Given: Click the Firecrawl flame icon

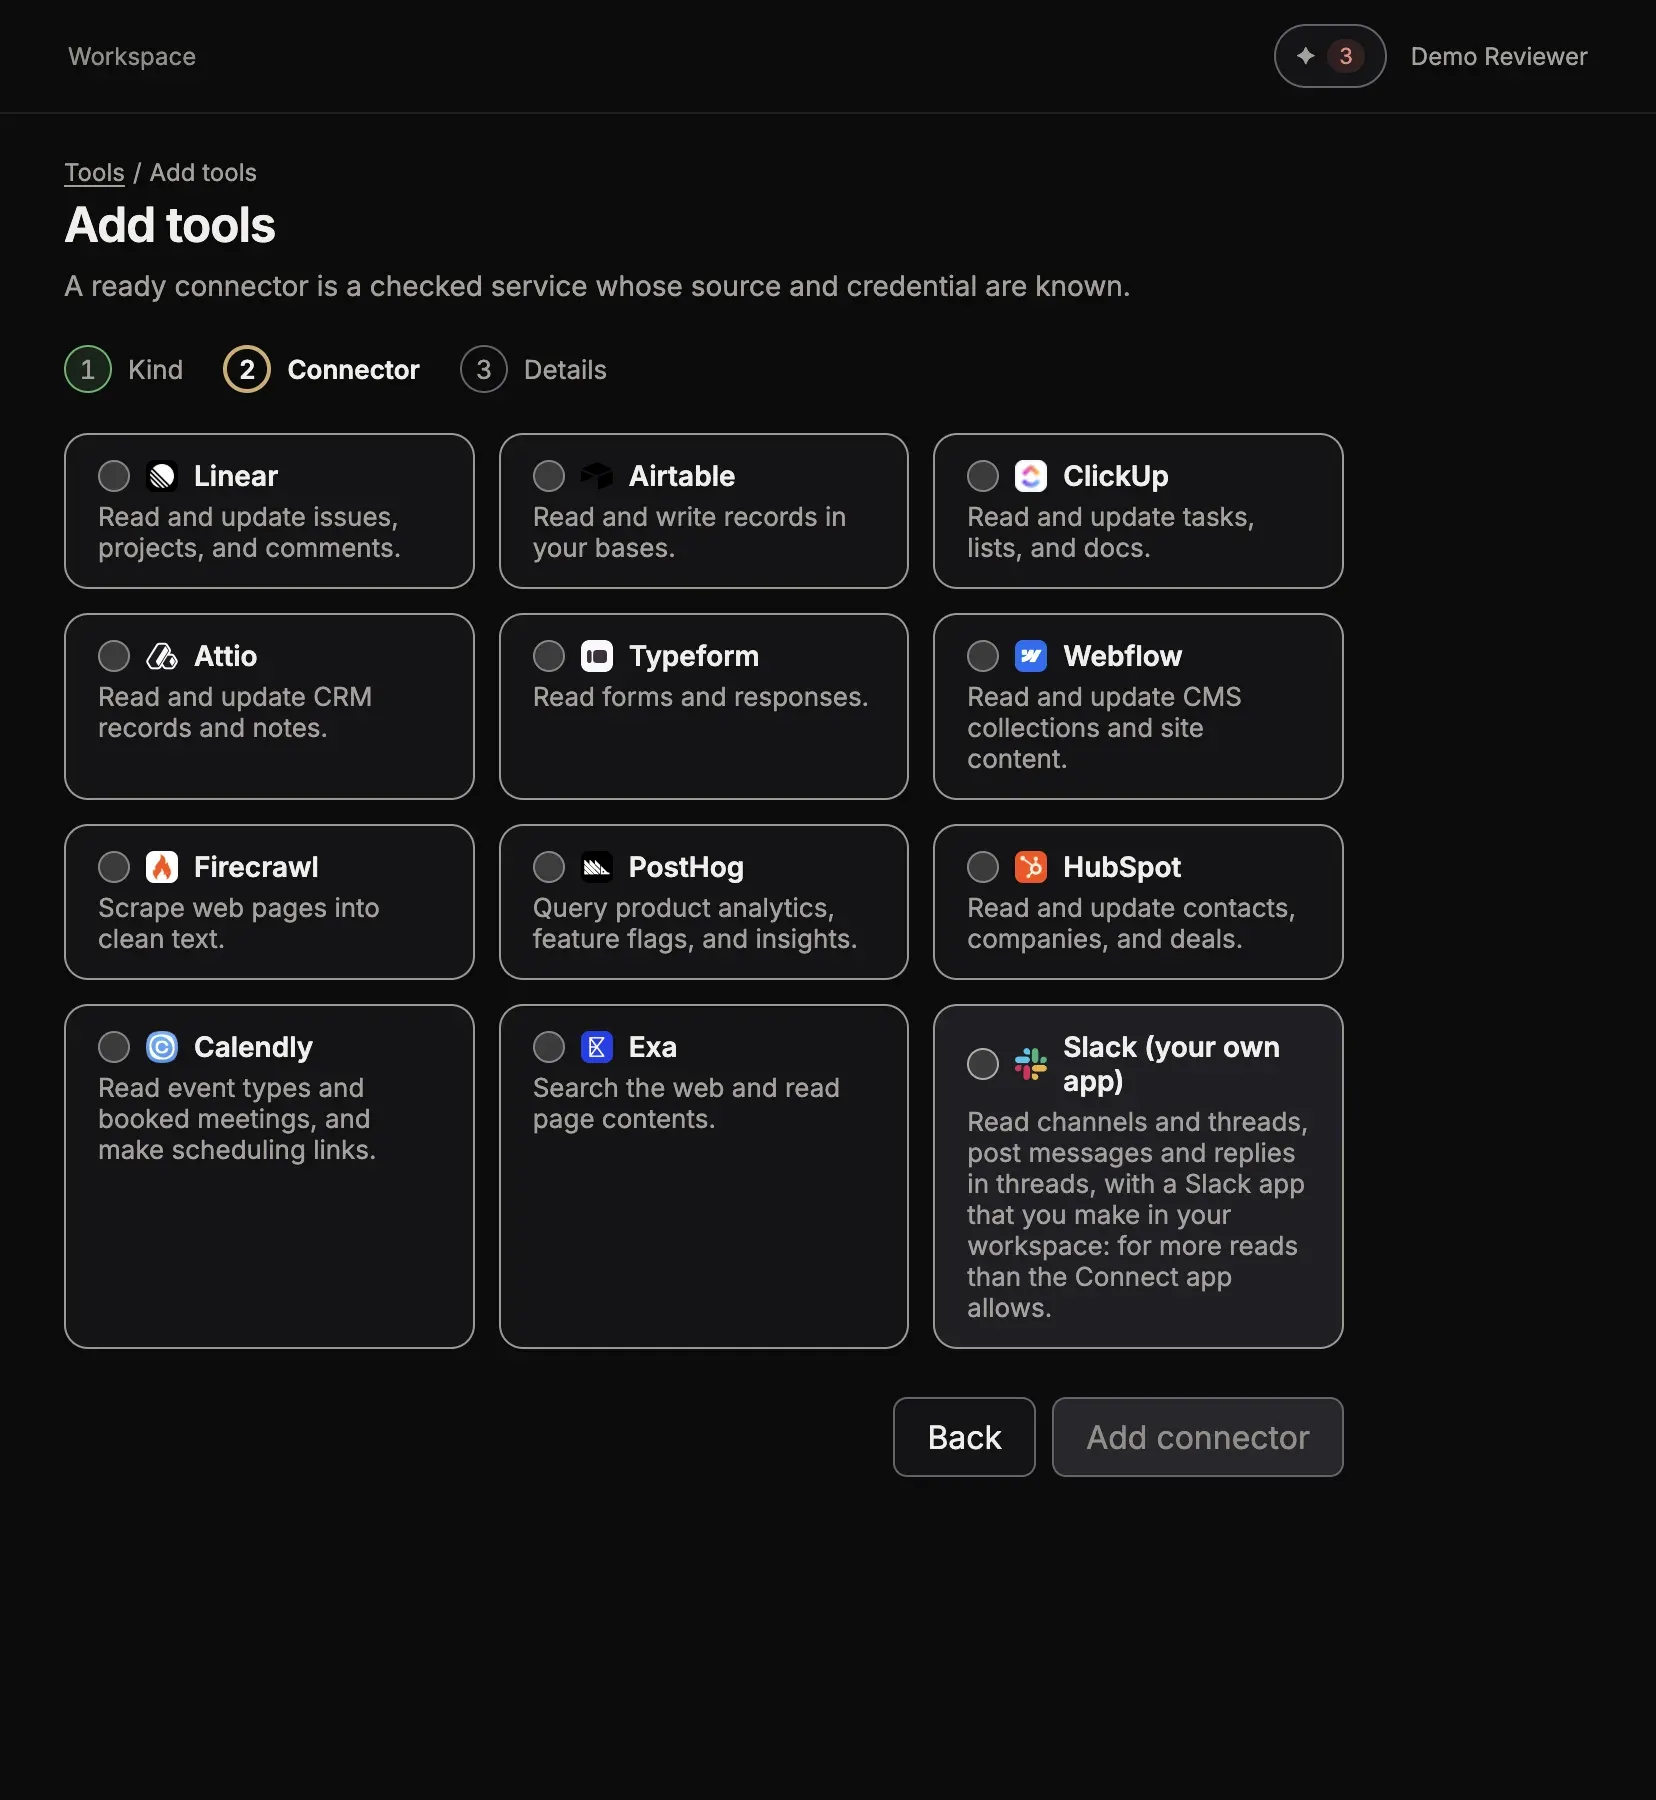Looking at the screenshot, I should click(162, 867).
